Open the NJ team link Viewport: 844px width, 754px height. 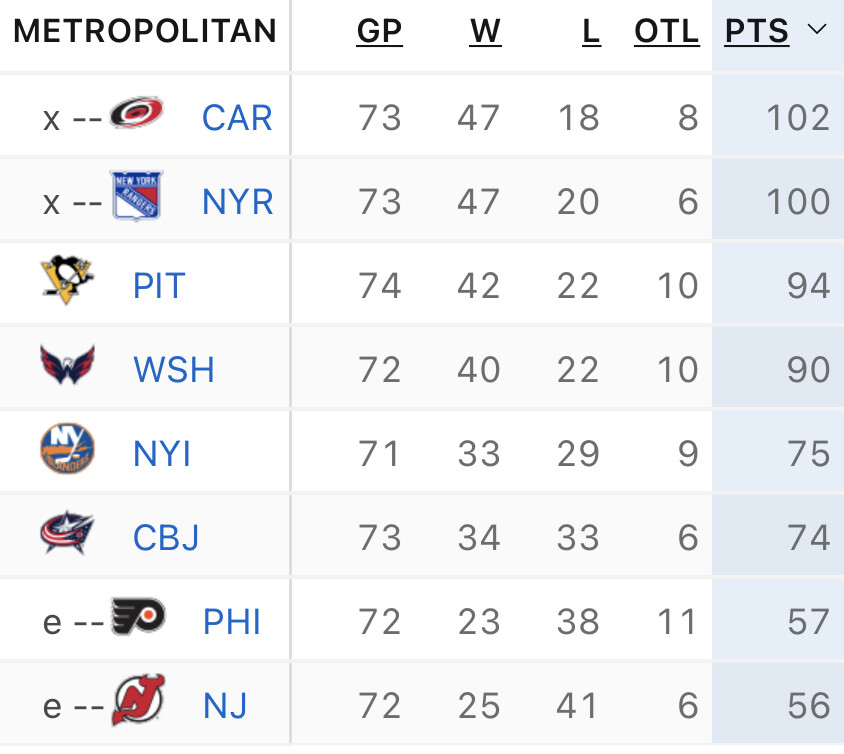point(225,707)
